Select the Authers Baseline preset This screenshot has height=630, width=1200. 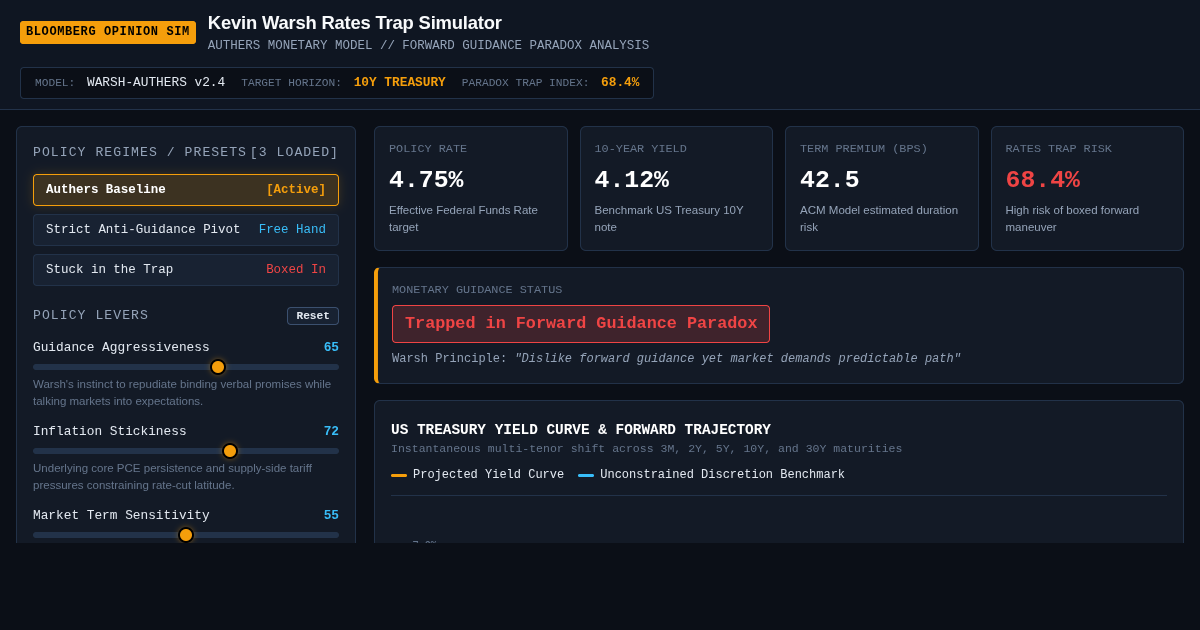(186, 190)
